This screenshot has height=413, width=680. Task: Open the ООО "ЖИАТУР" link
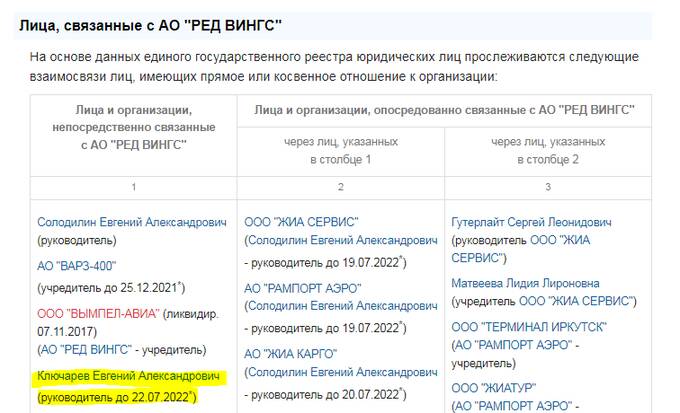[494, 388]
